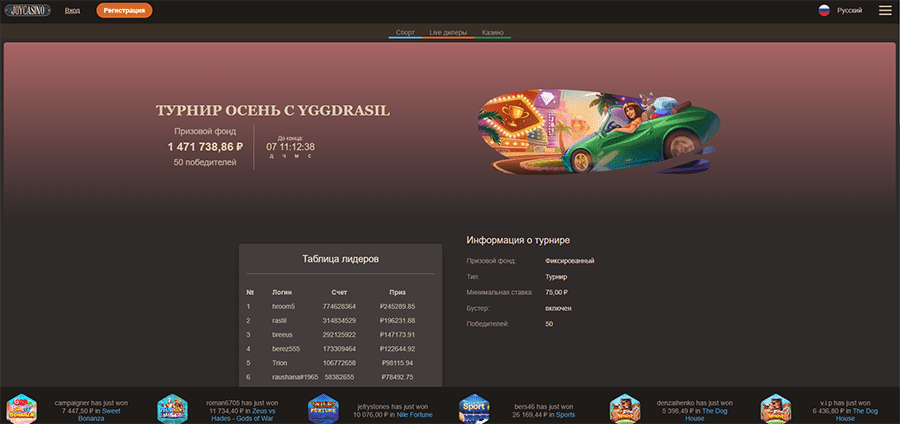Open the Русский language dropdown

point(849,10)
